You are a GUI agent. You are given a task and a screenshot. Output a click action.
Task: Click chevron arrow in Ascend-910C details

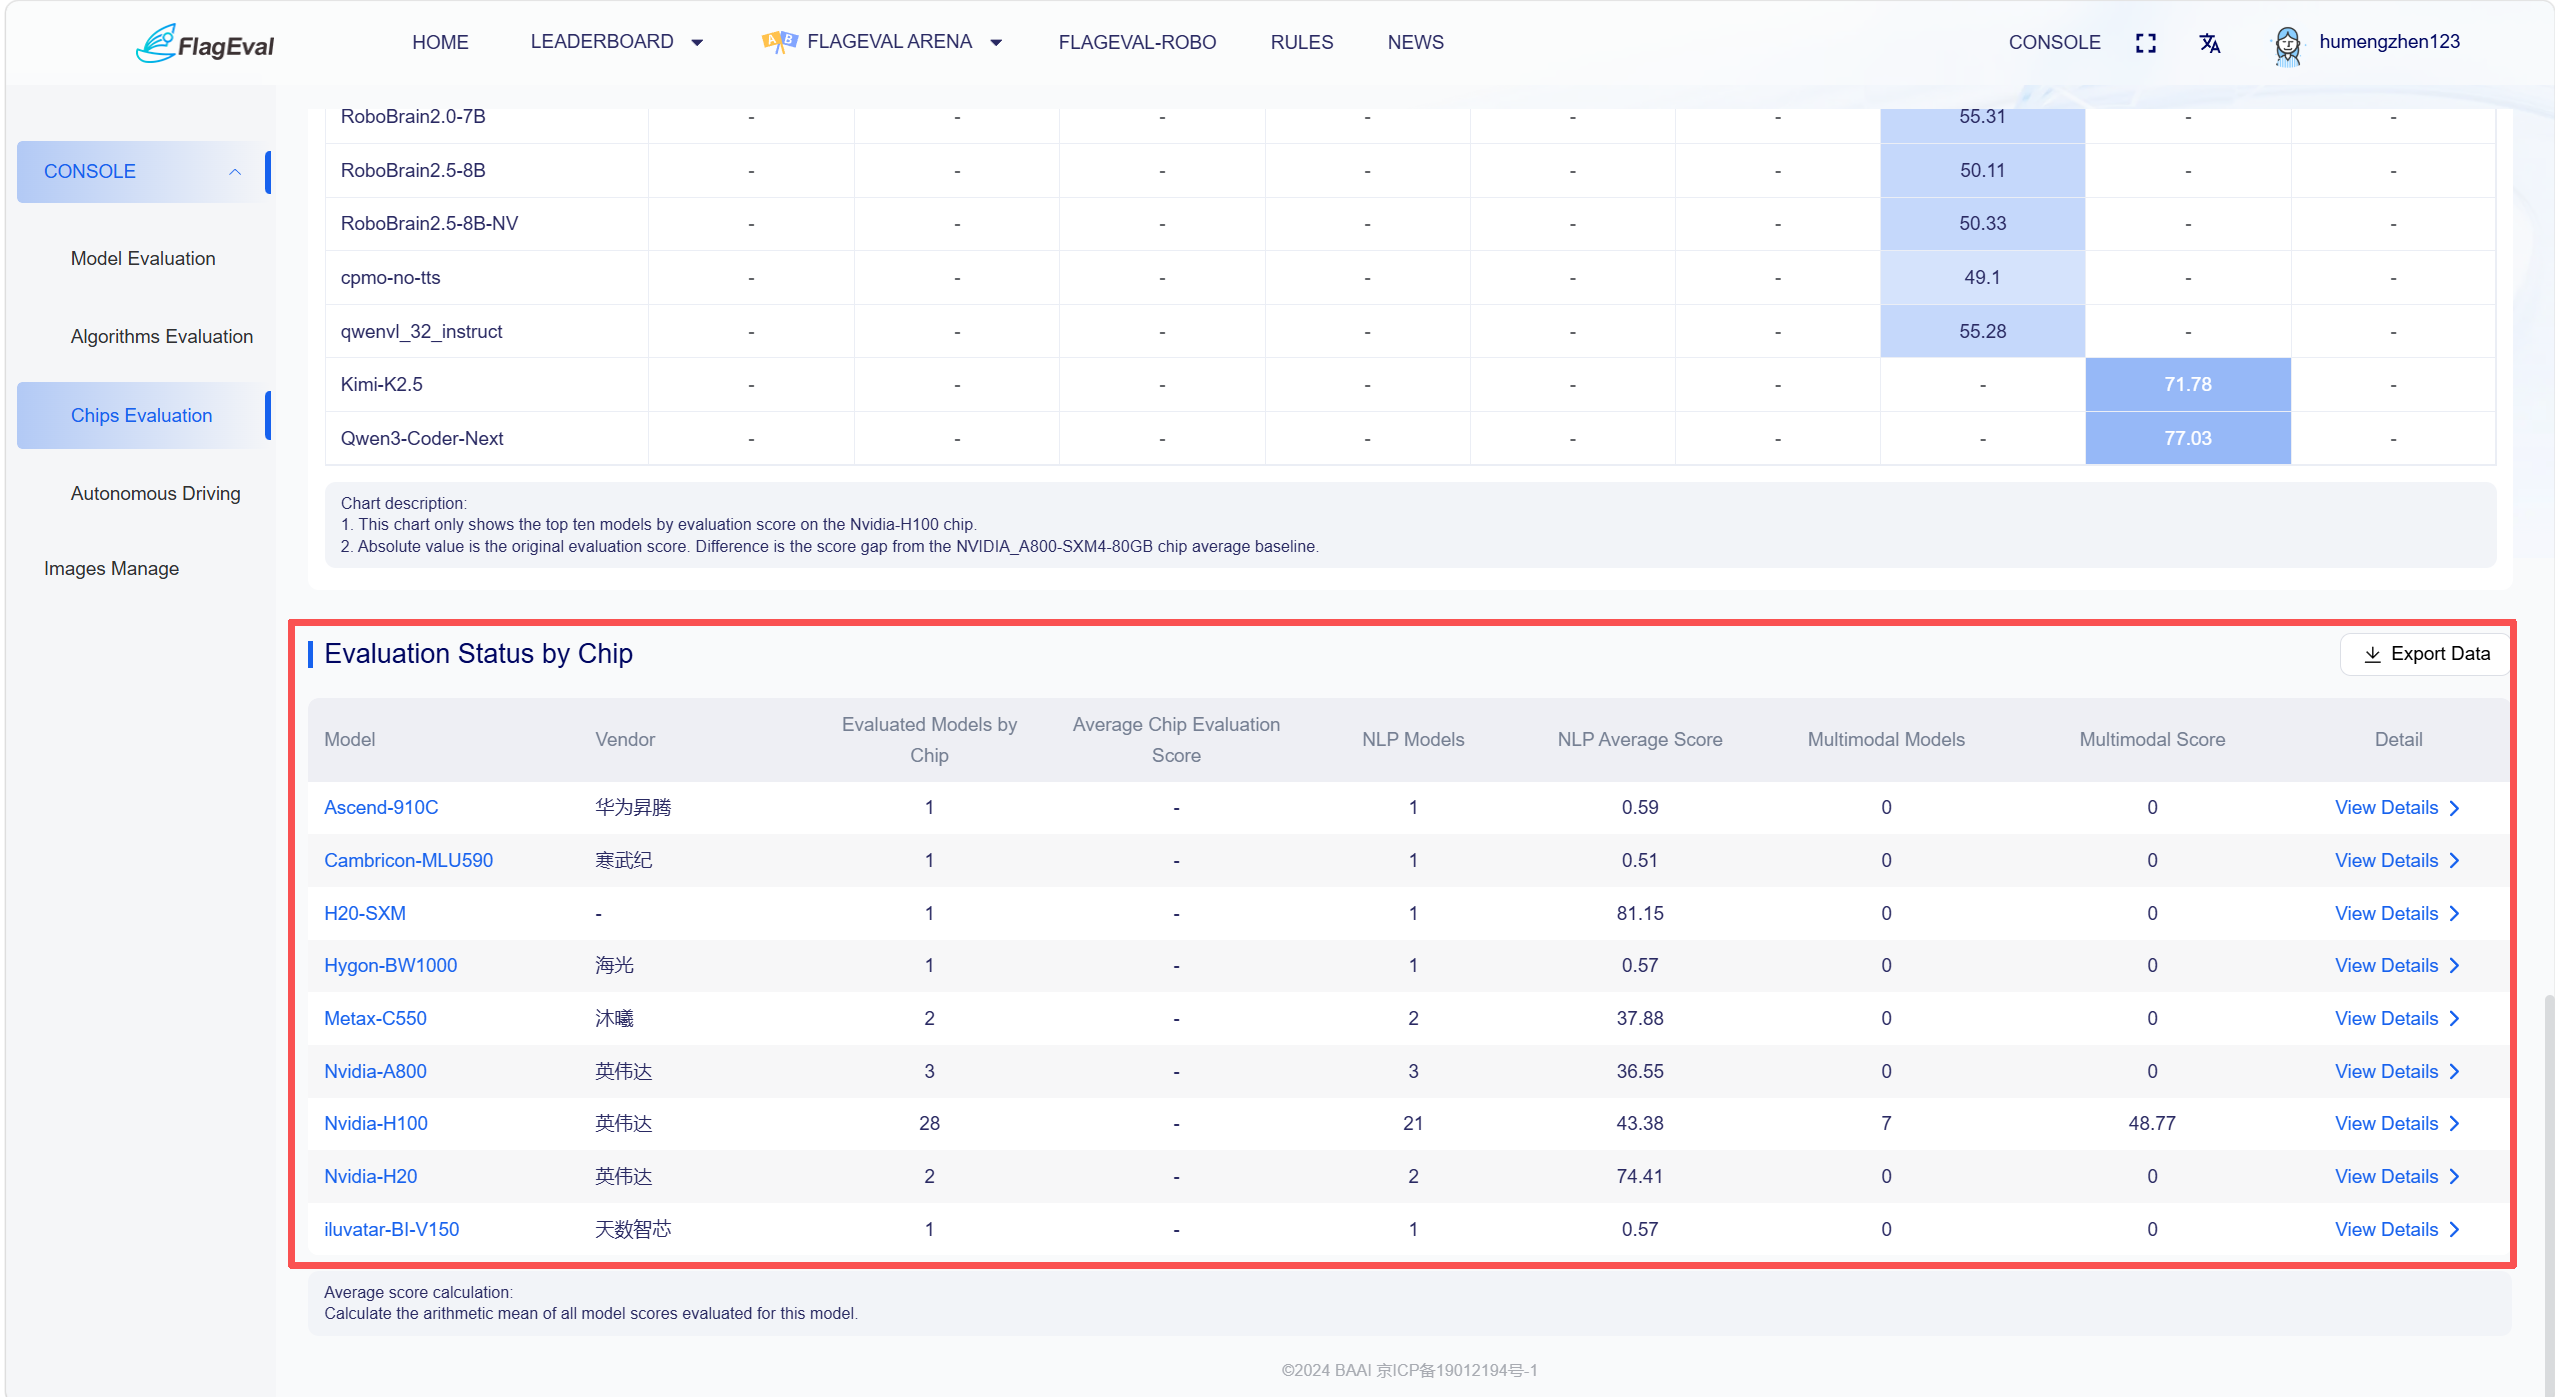[x=2455, y=808]
